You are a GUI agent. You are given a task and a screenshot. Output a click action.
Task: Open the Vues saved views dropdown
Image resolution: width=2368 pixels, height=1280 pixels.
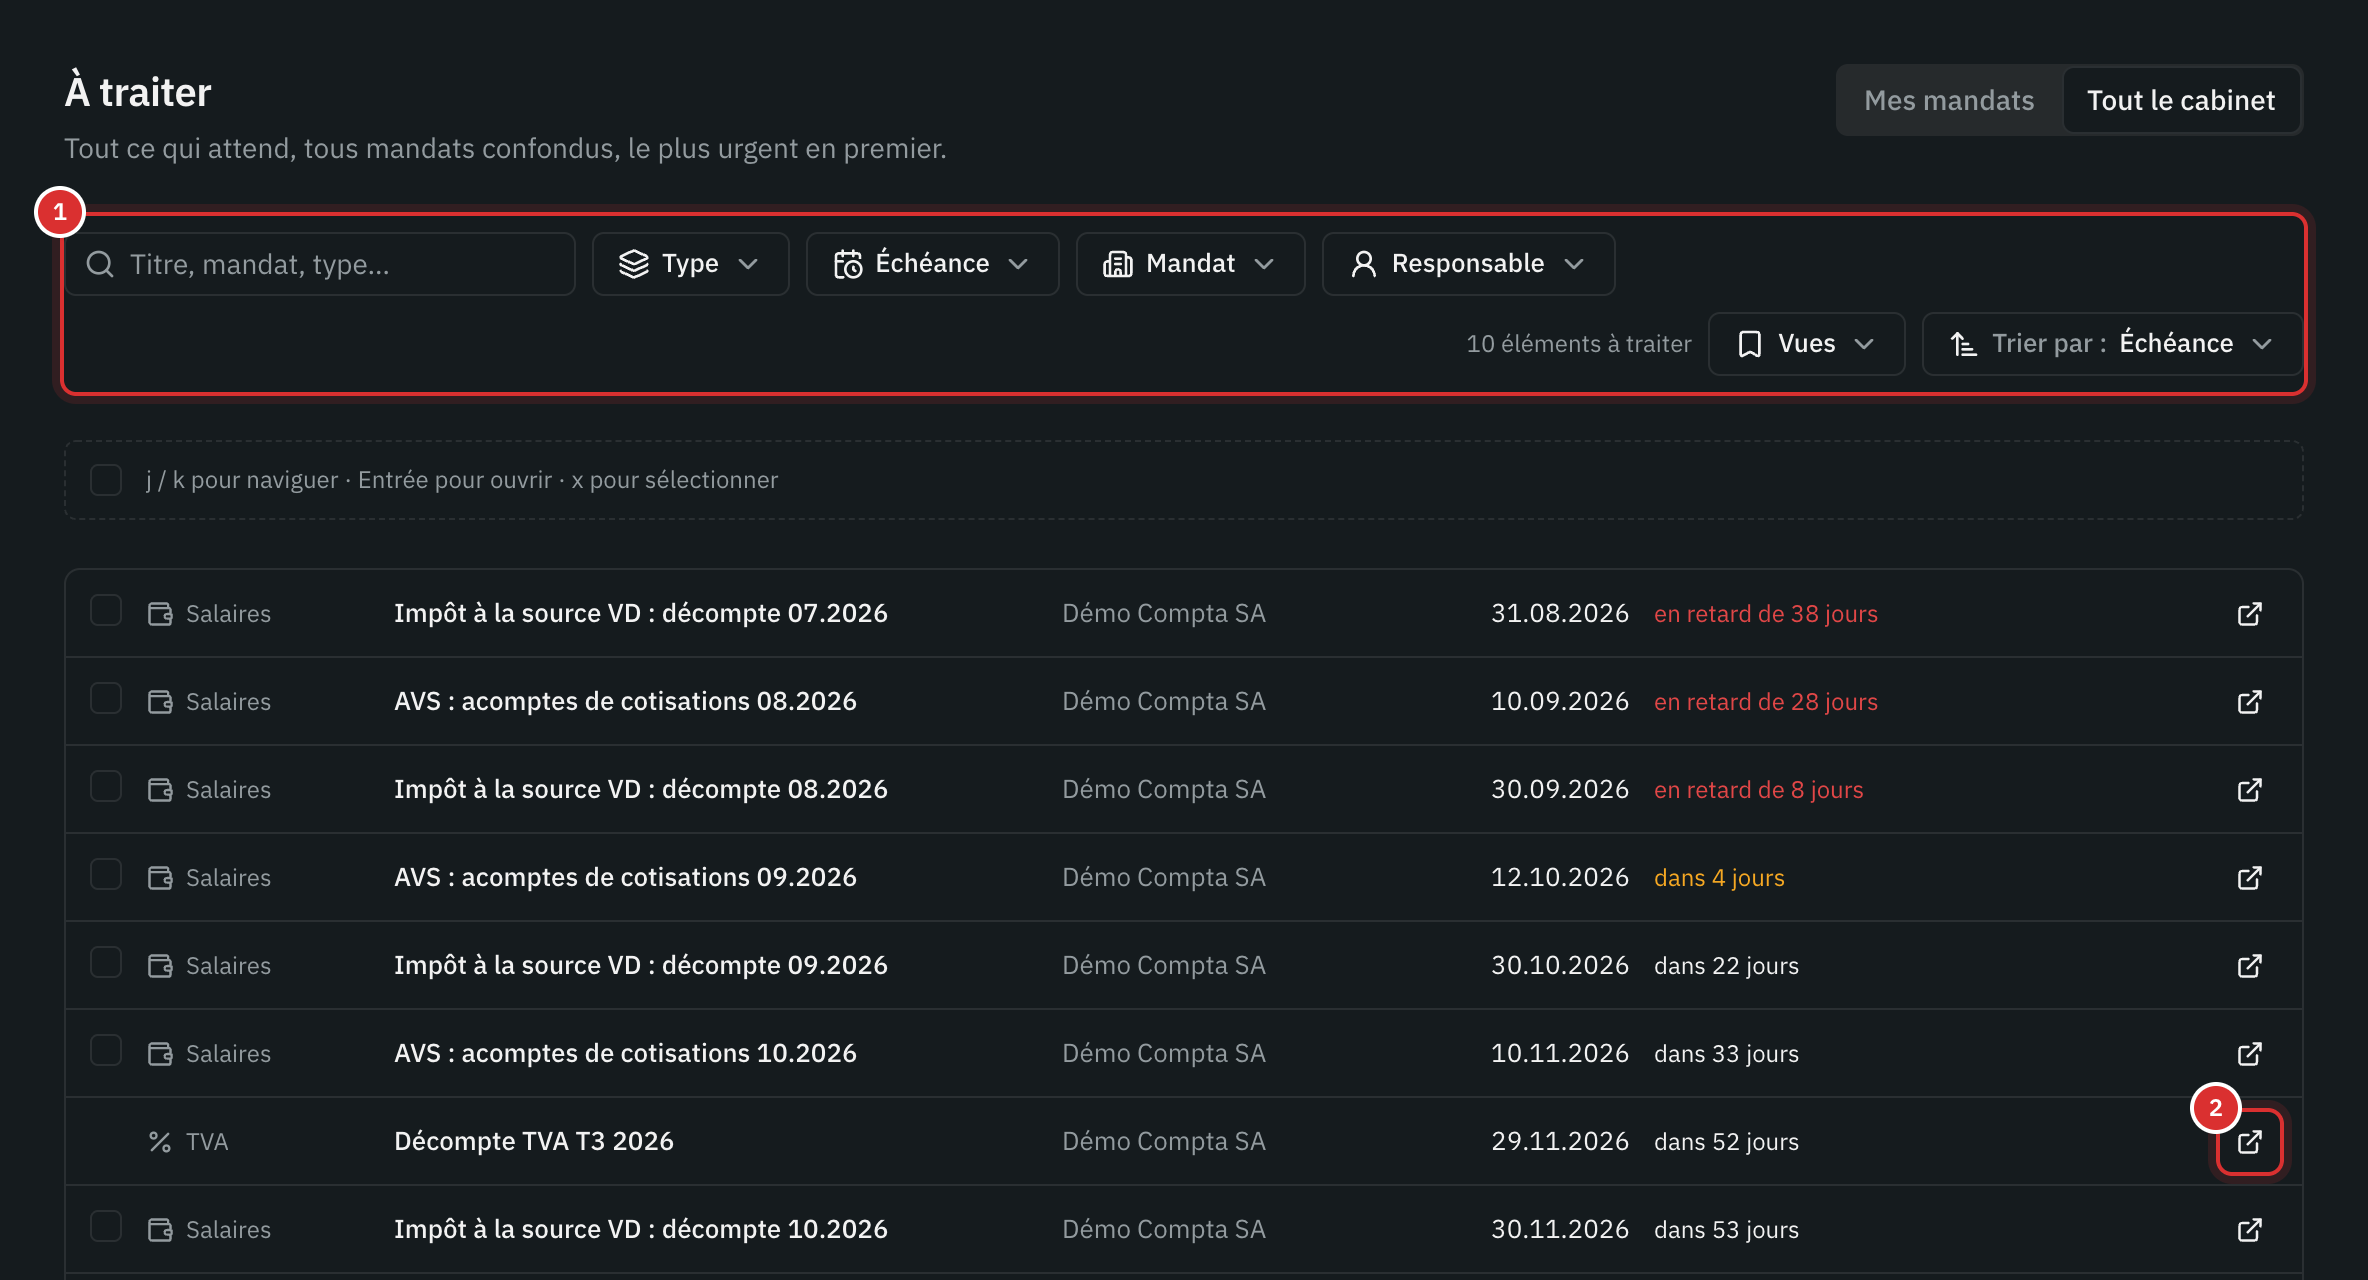click(1806, 344)
